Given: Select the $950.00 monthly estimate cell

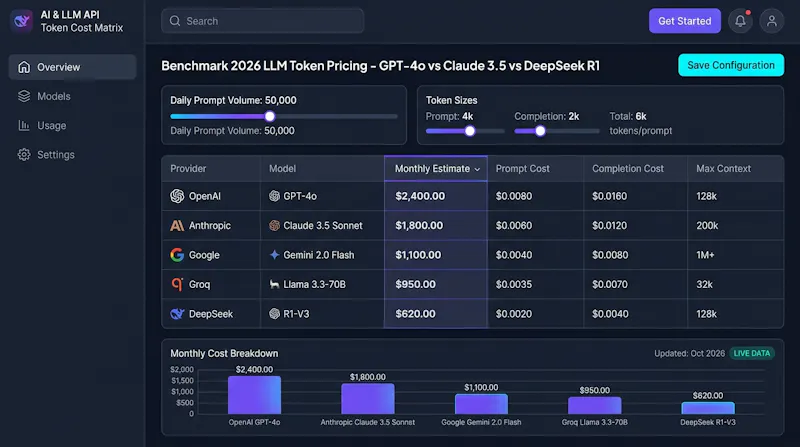Looking at the screenshot, I should pyautogui.click(x=436, y=284).
